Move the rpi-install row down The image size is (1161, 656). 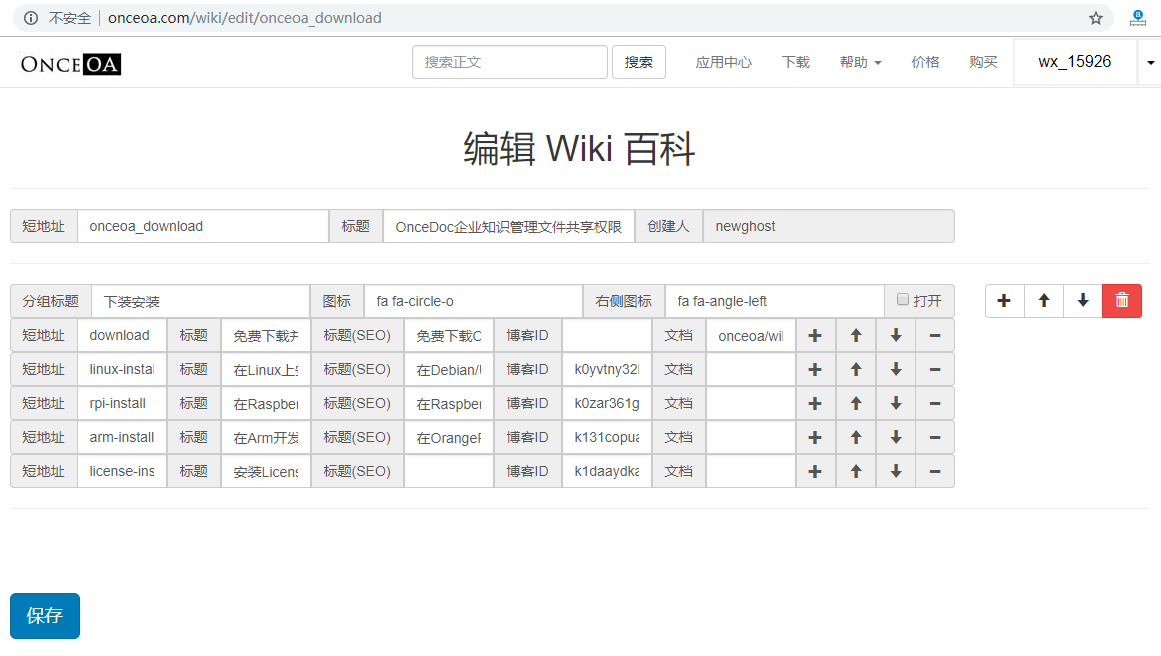(896, 404)
